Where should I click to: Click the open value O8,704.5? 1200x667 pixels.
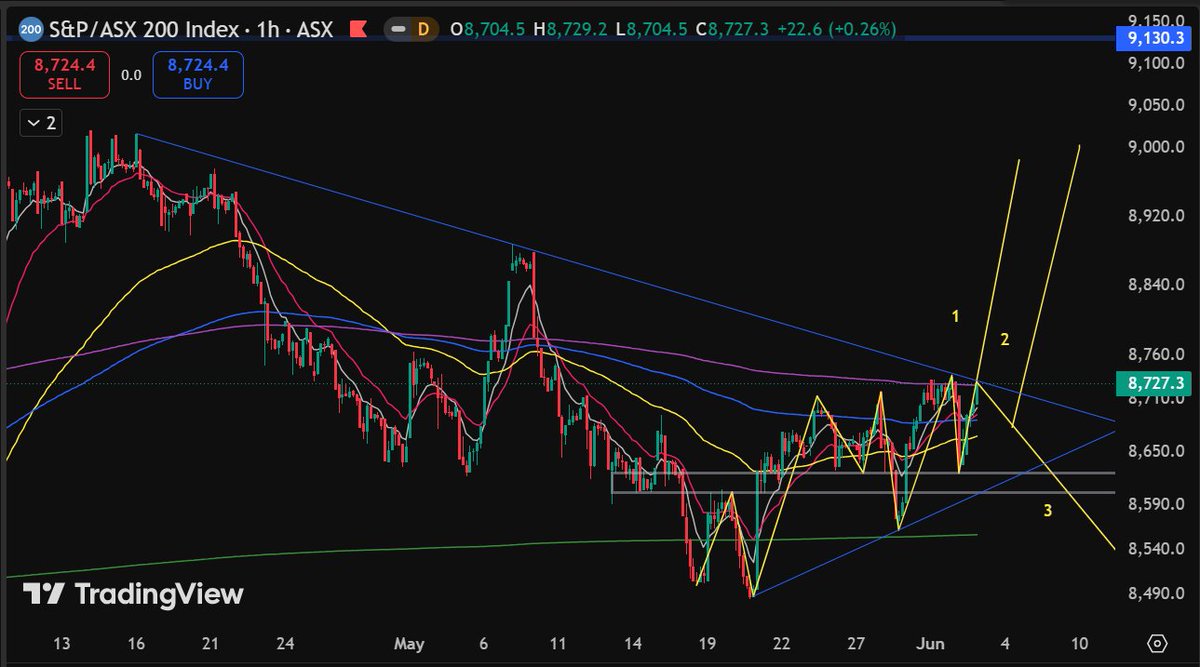point(489,29)
